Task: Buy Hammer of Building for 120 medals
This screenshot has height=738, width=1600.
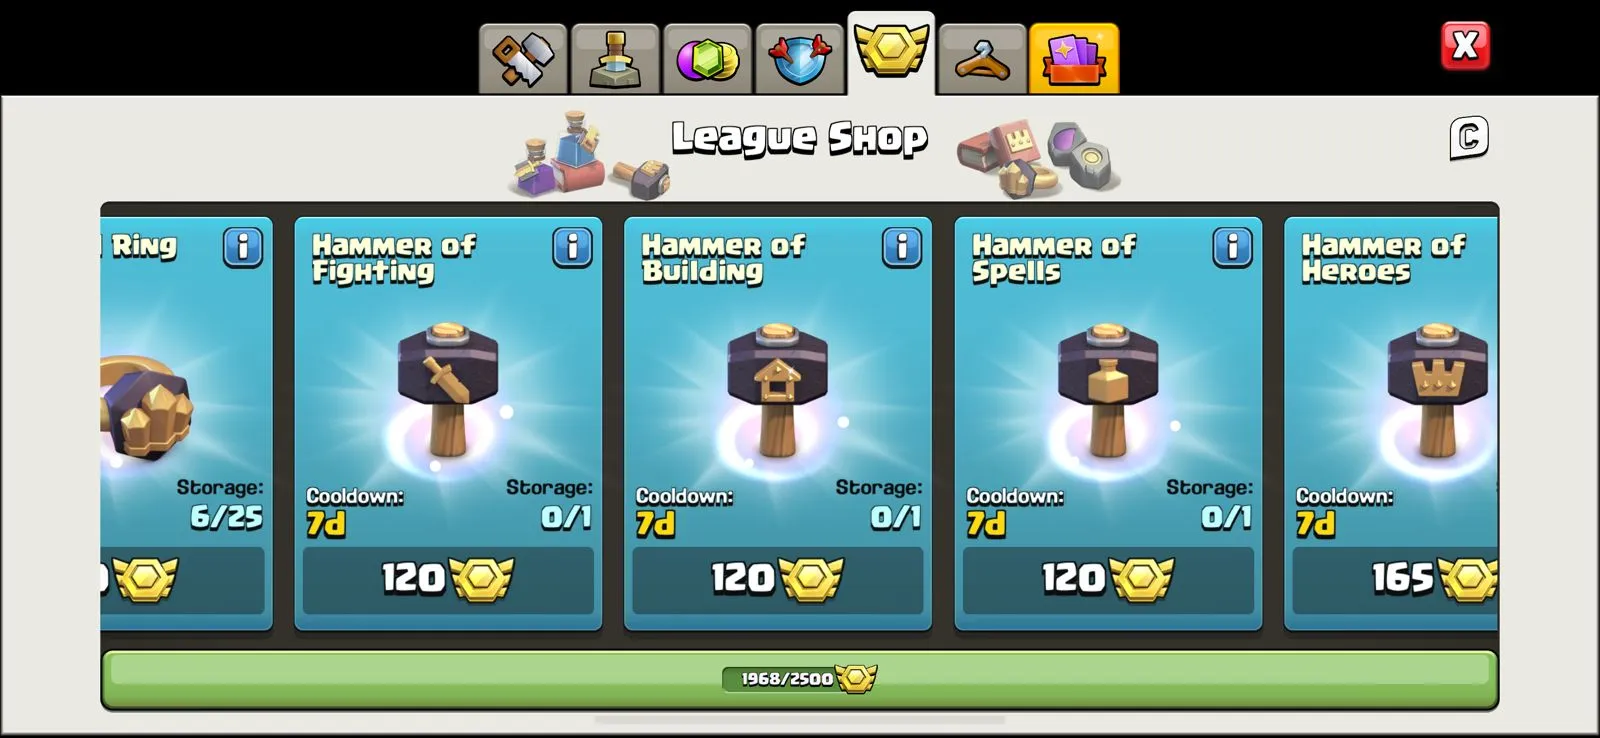Action: click(x=778, y=579)
